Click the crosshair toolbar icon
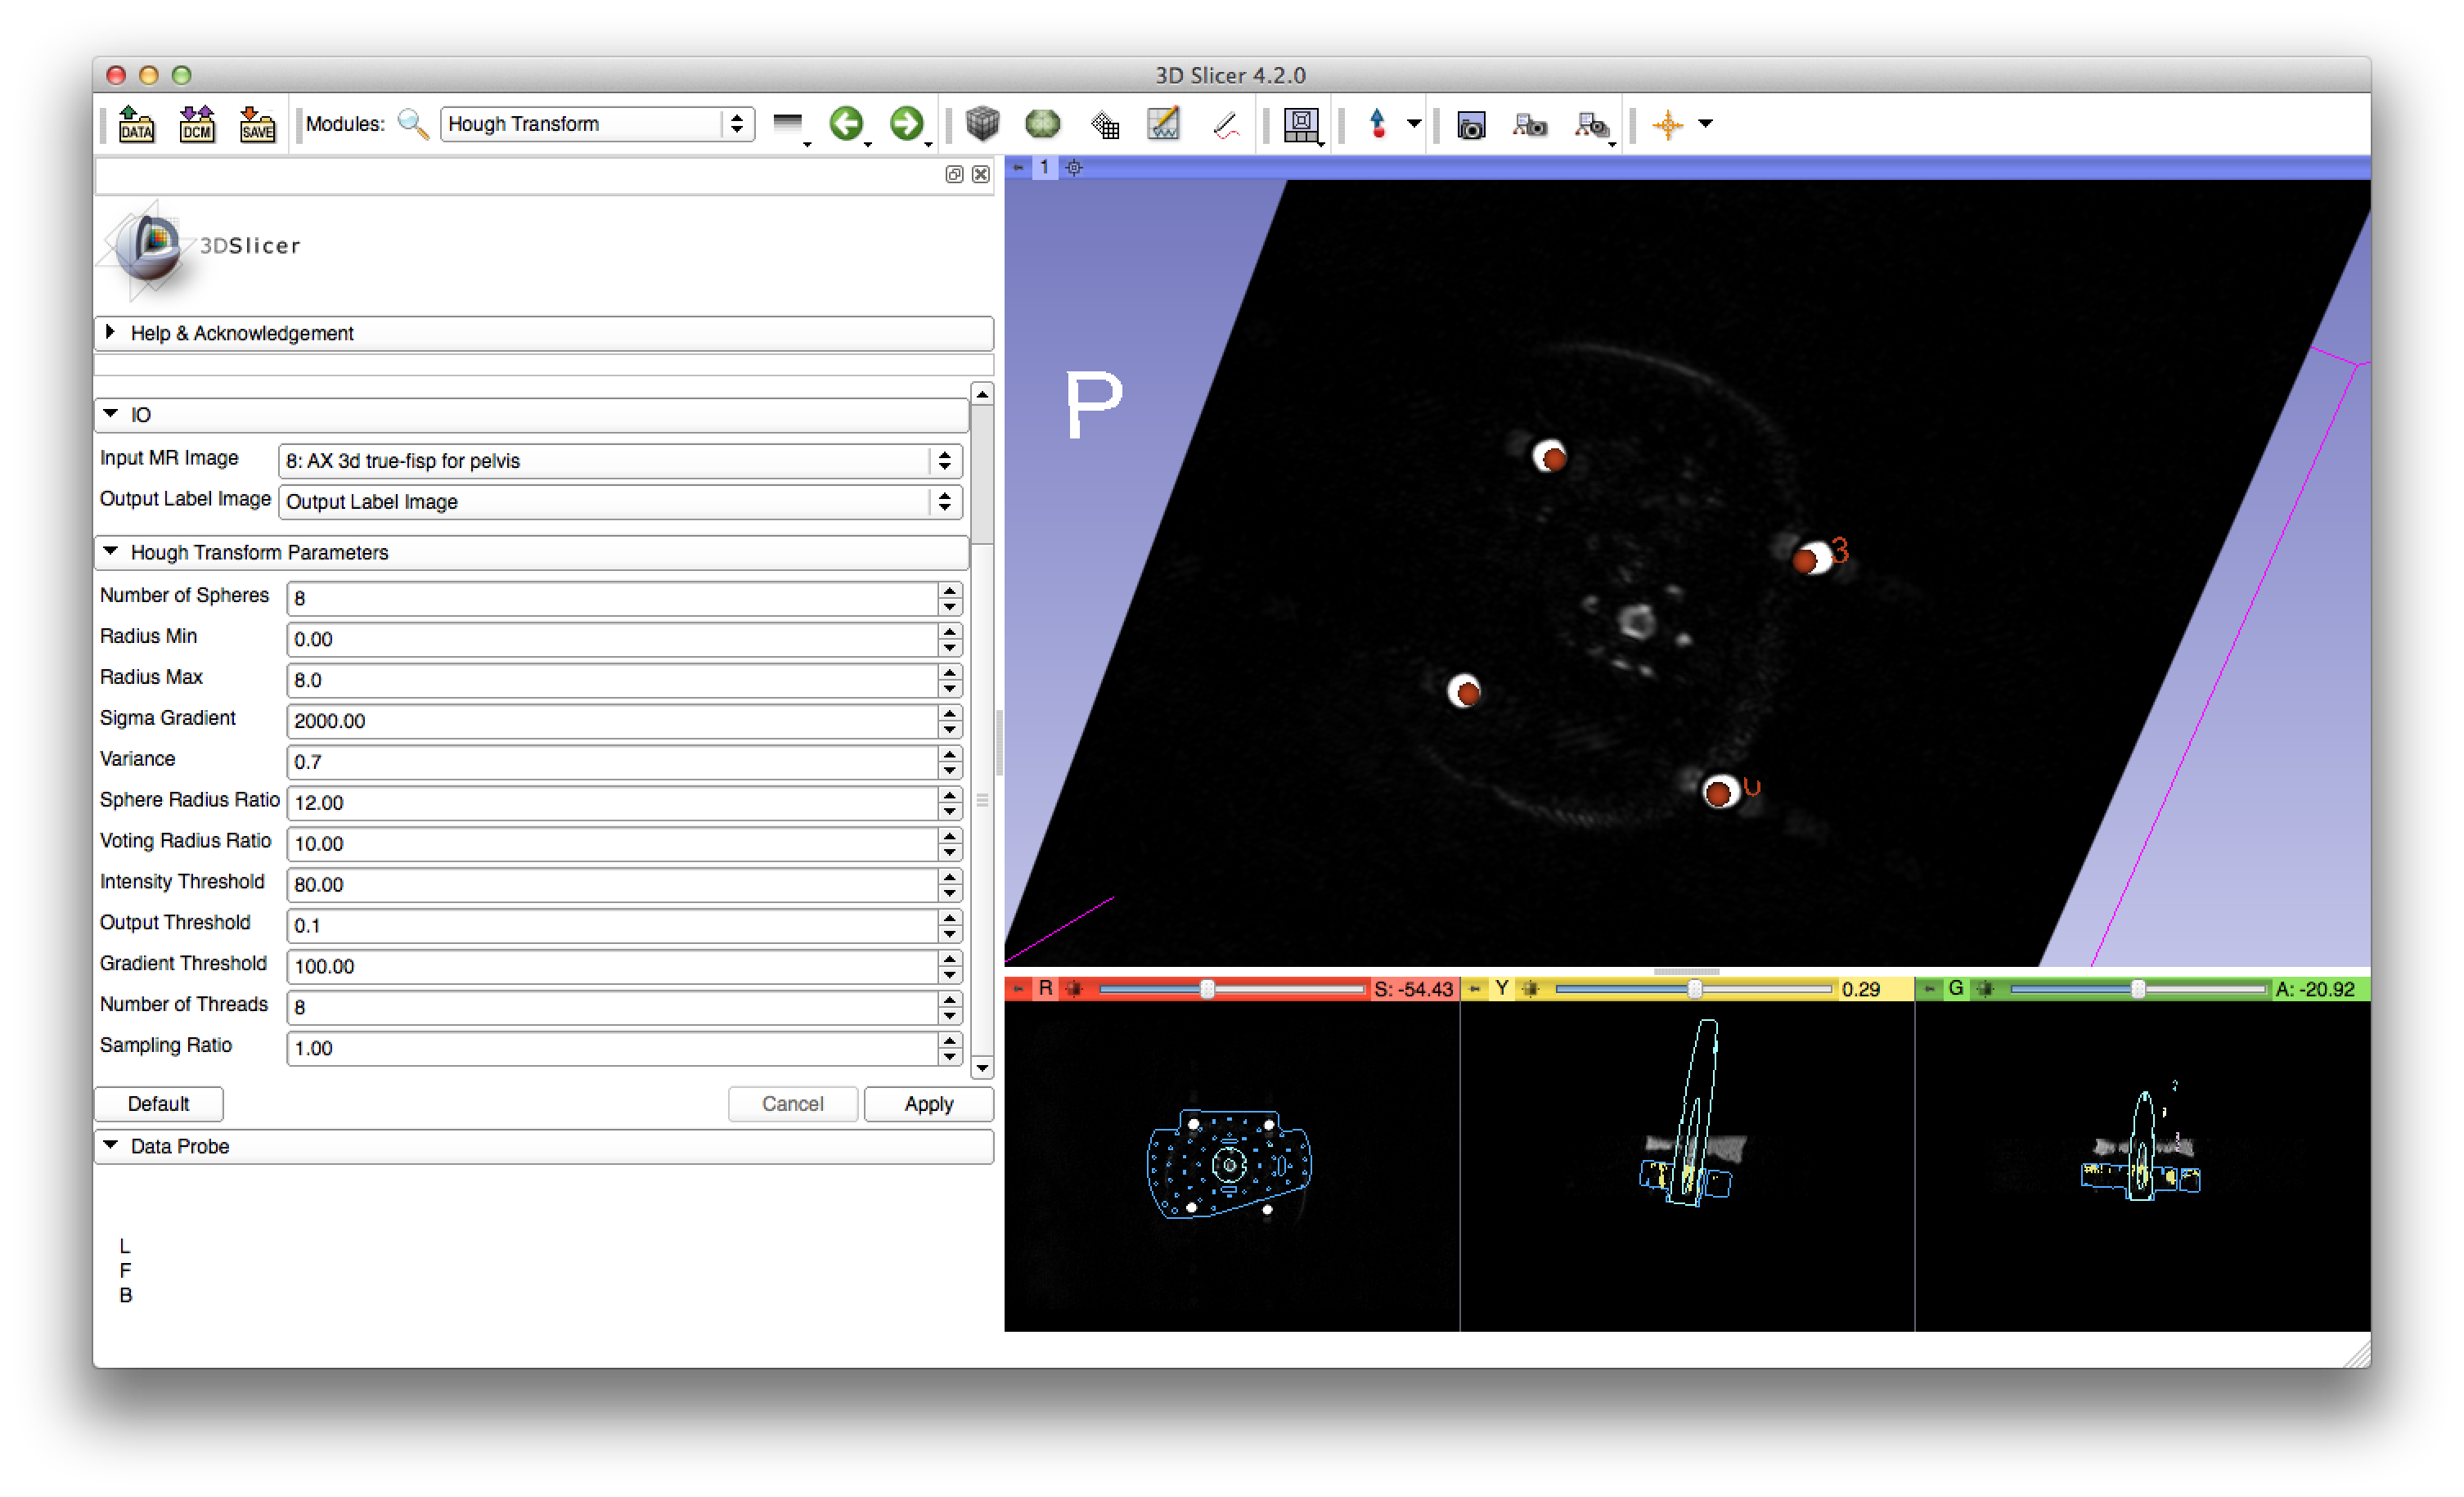 coord(1667,125)
